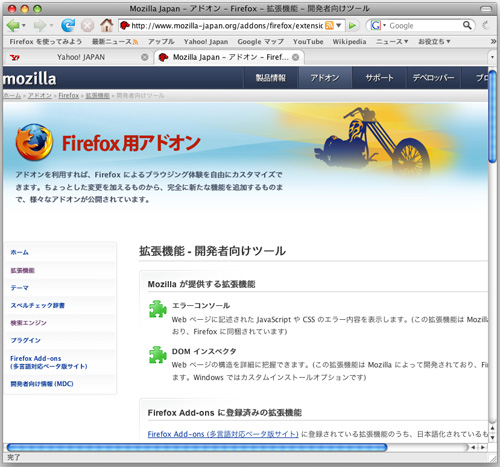
Task: Open the 検索エンジン sidebar link
Action: (28, 323)
